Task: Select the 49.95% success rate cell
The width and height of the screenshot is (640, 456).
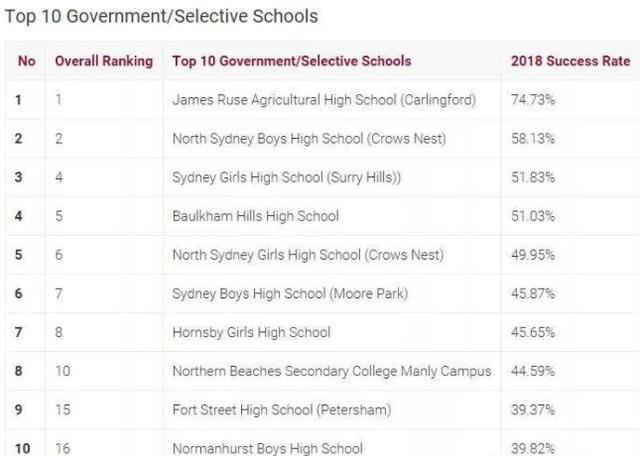Action: click(x=533, y=254)
